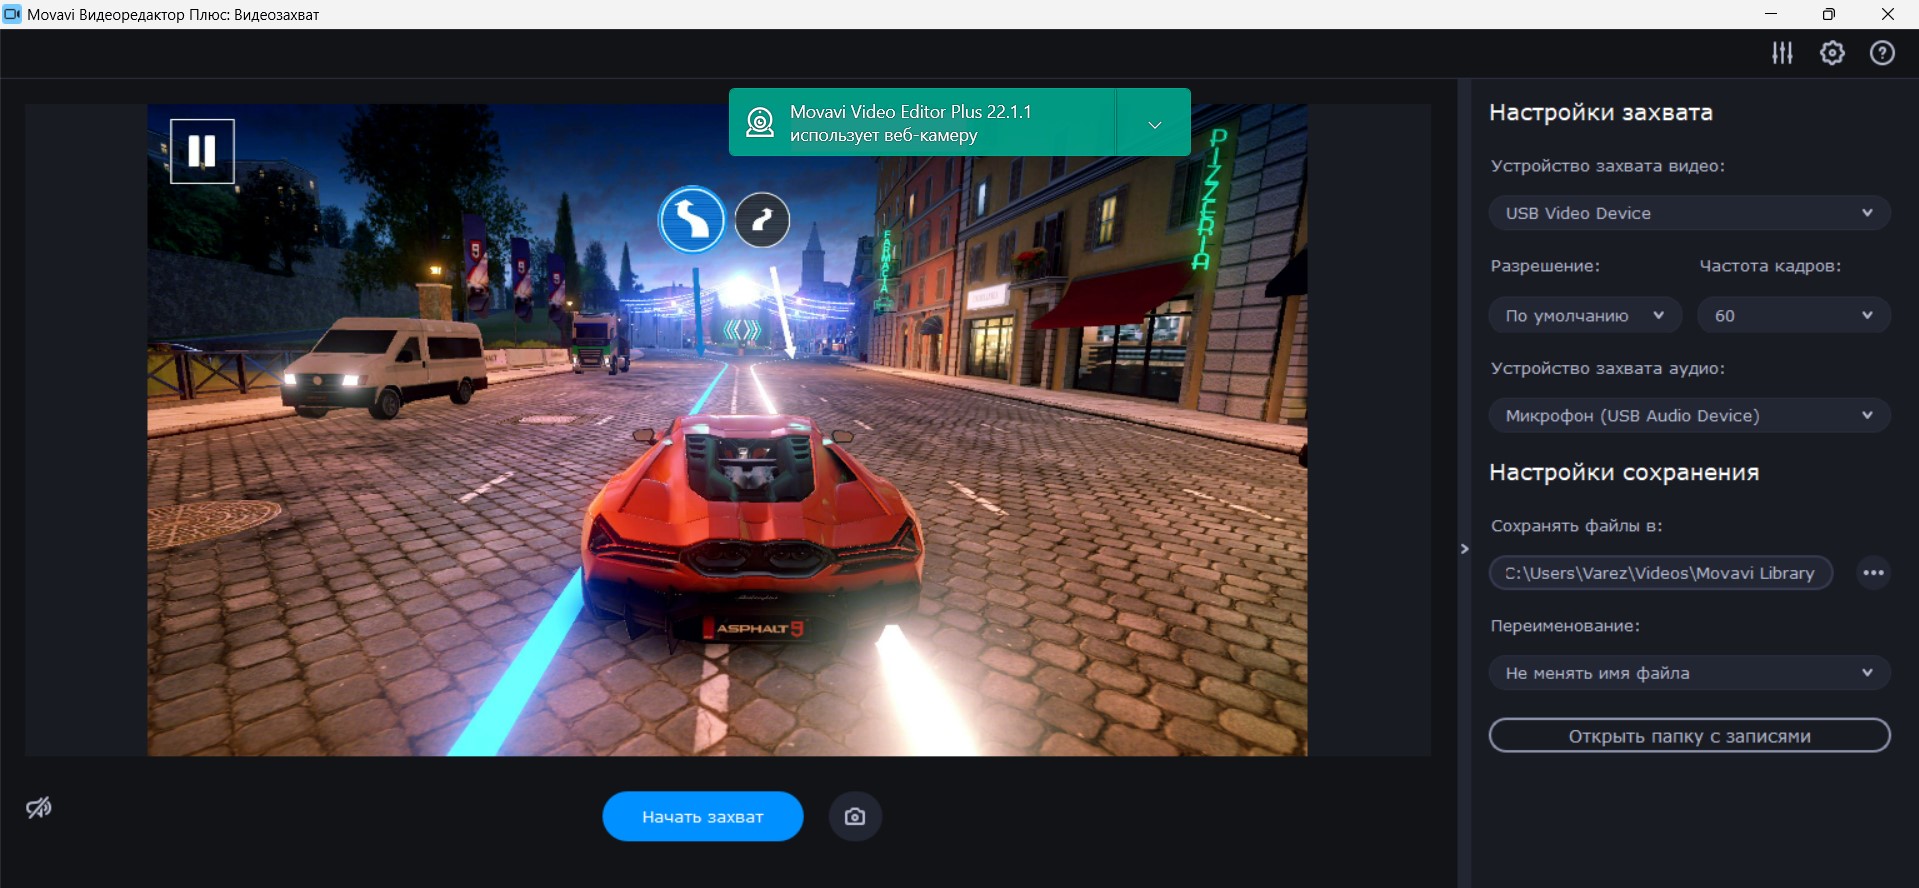Toggle the hidden preview eye icon
Screen dimensions: 1919x888
tap(39, 808)
